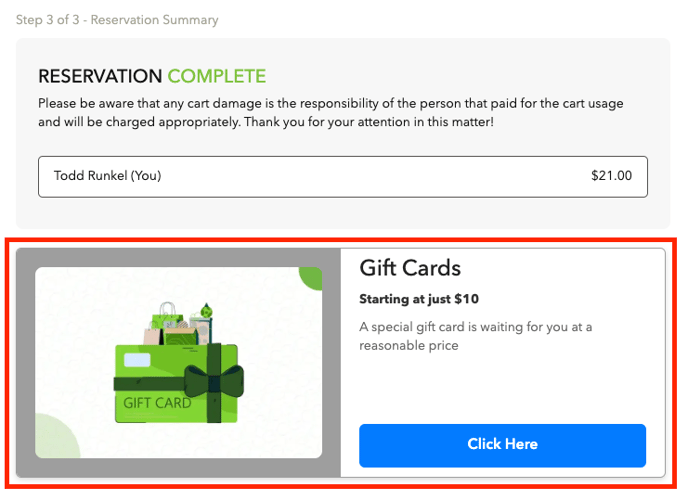Click the green COMPLETE status word
This screenshot has height=500, width=688.
click(217, 76)
